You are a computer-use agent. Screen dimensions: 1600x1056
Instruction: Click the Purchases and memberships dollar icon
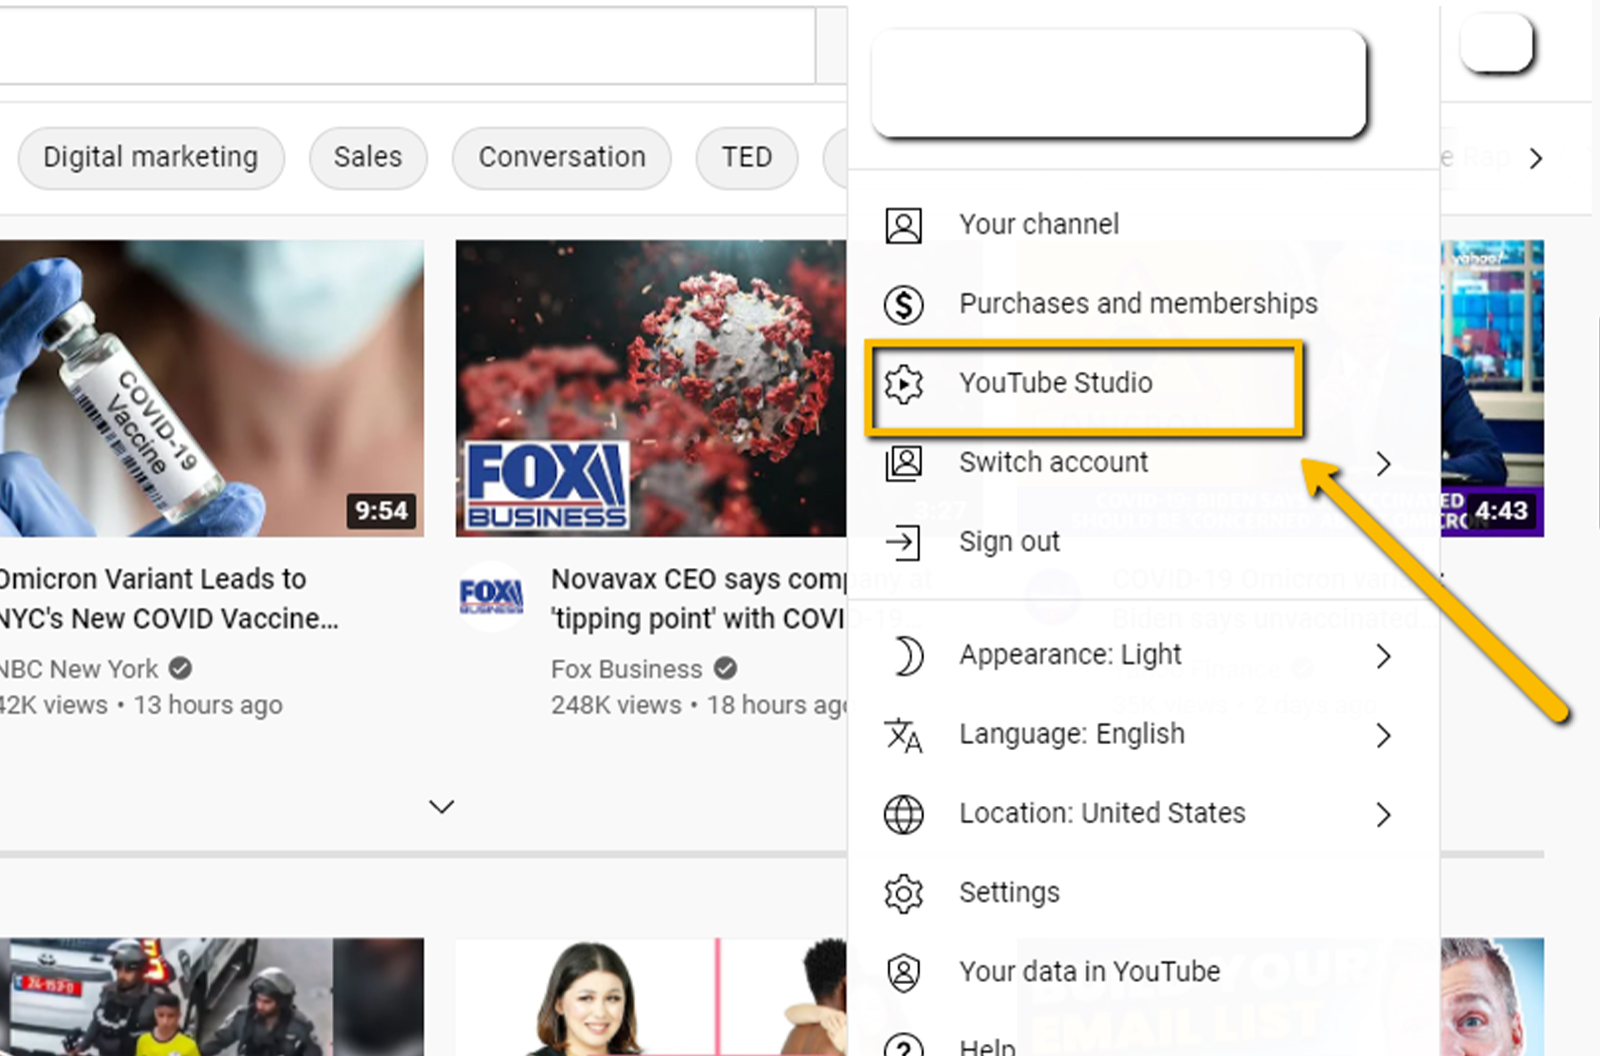pos(903,304)
